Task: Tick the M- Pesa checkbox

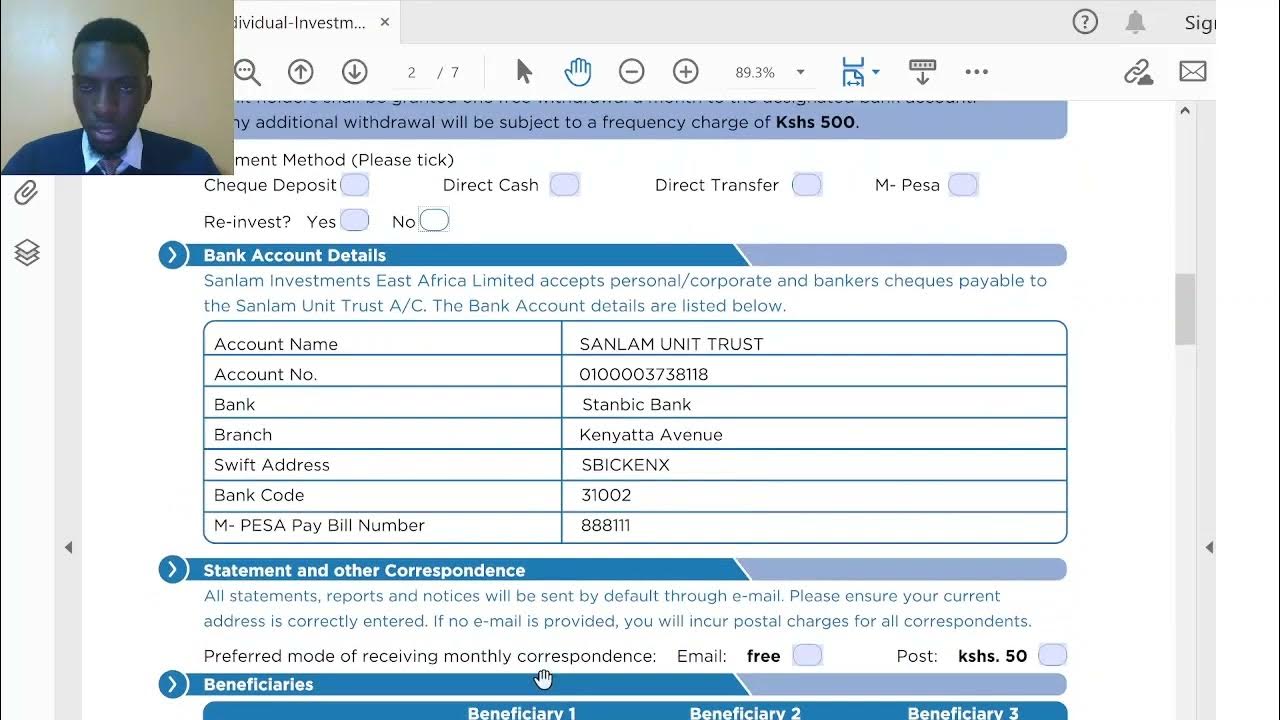Action: pyautogui.click(x=963, y=185)
